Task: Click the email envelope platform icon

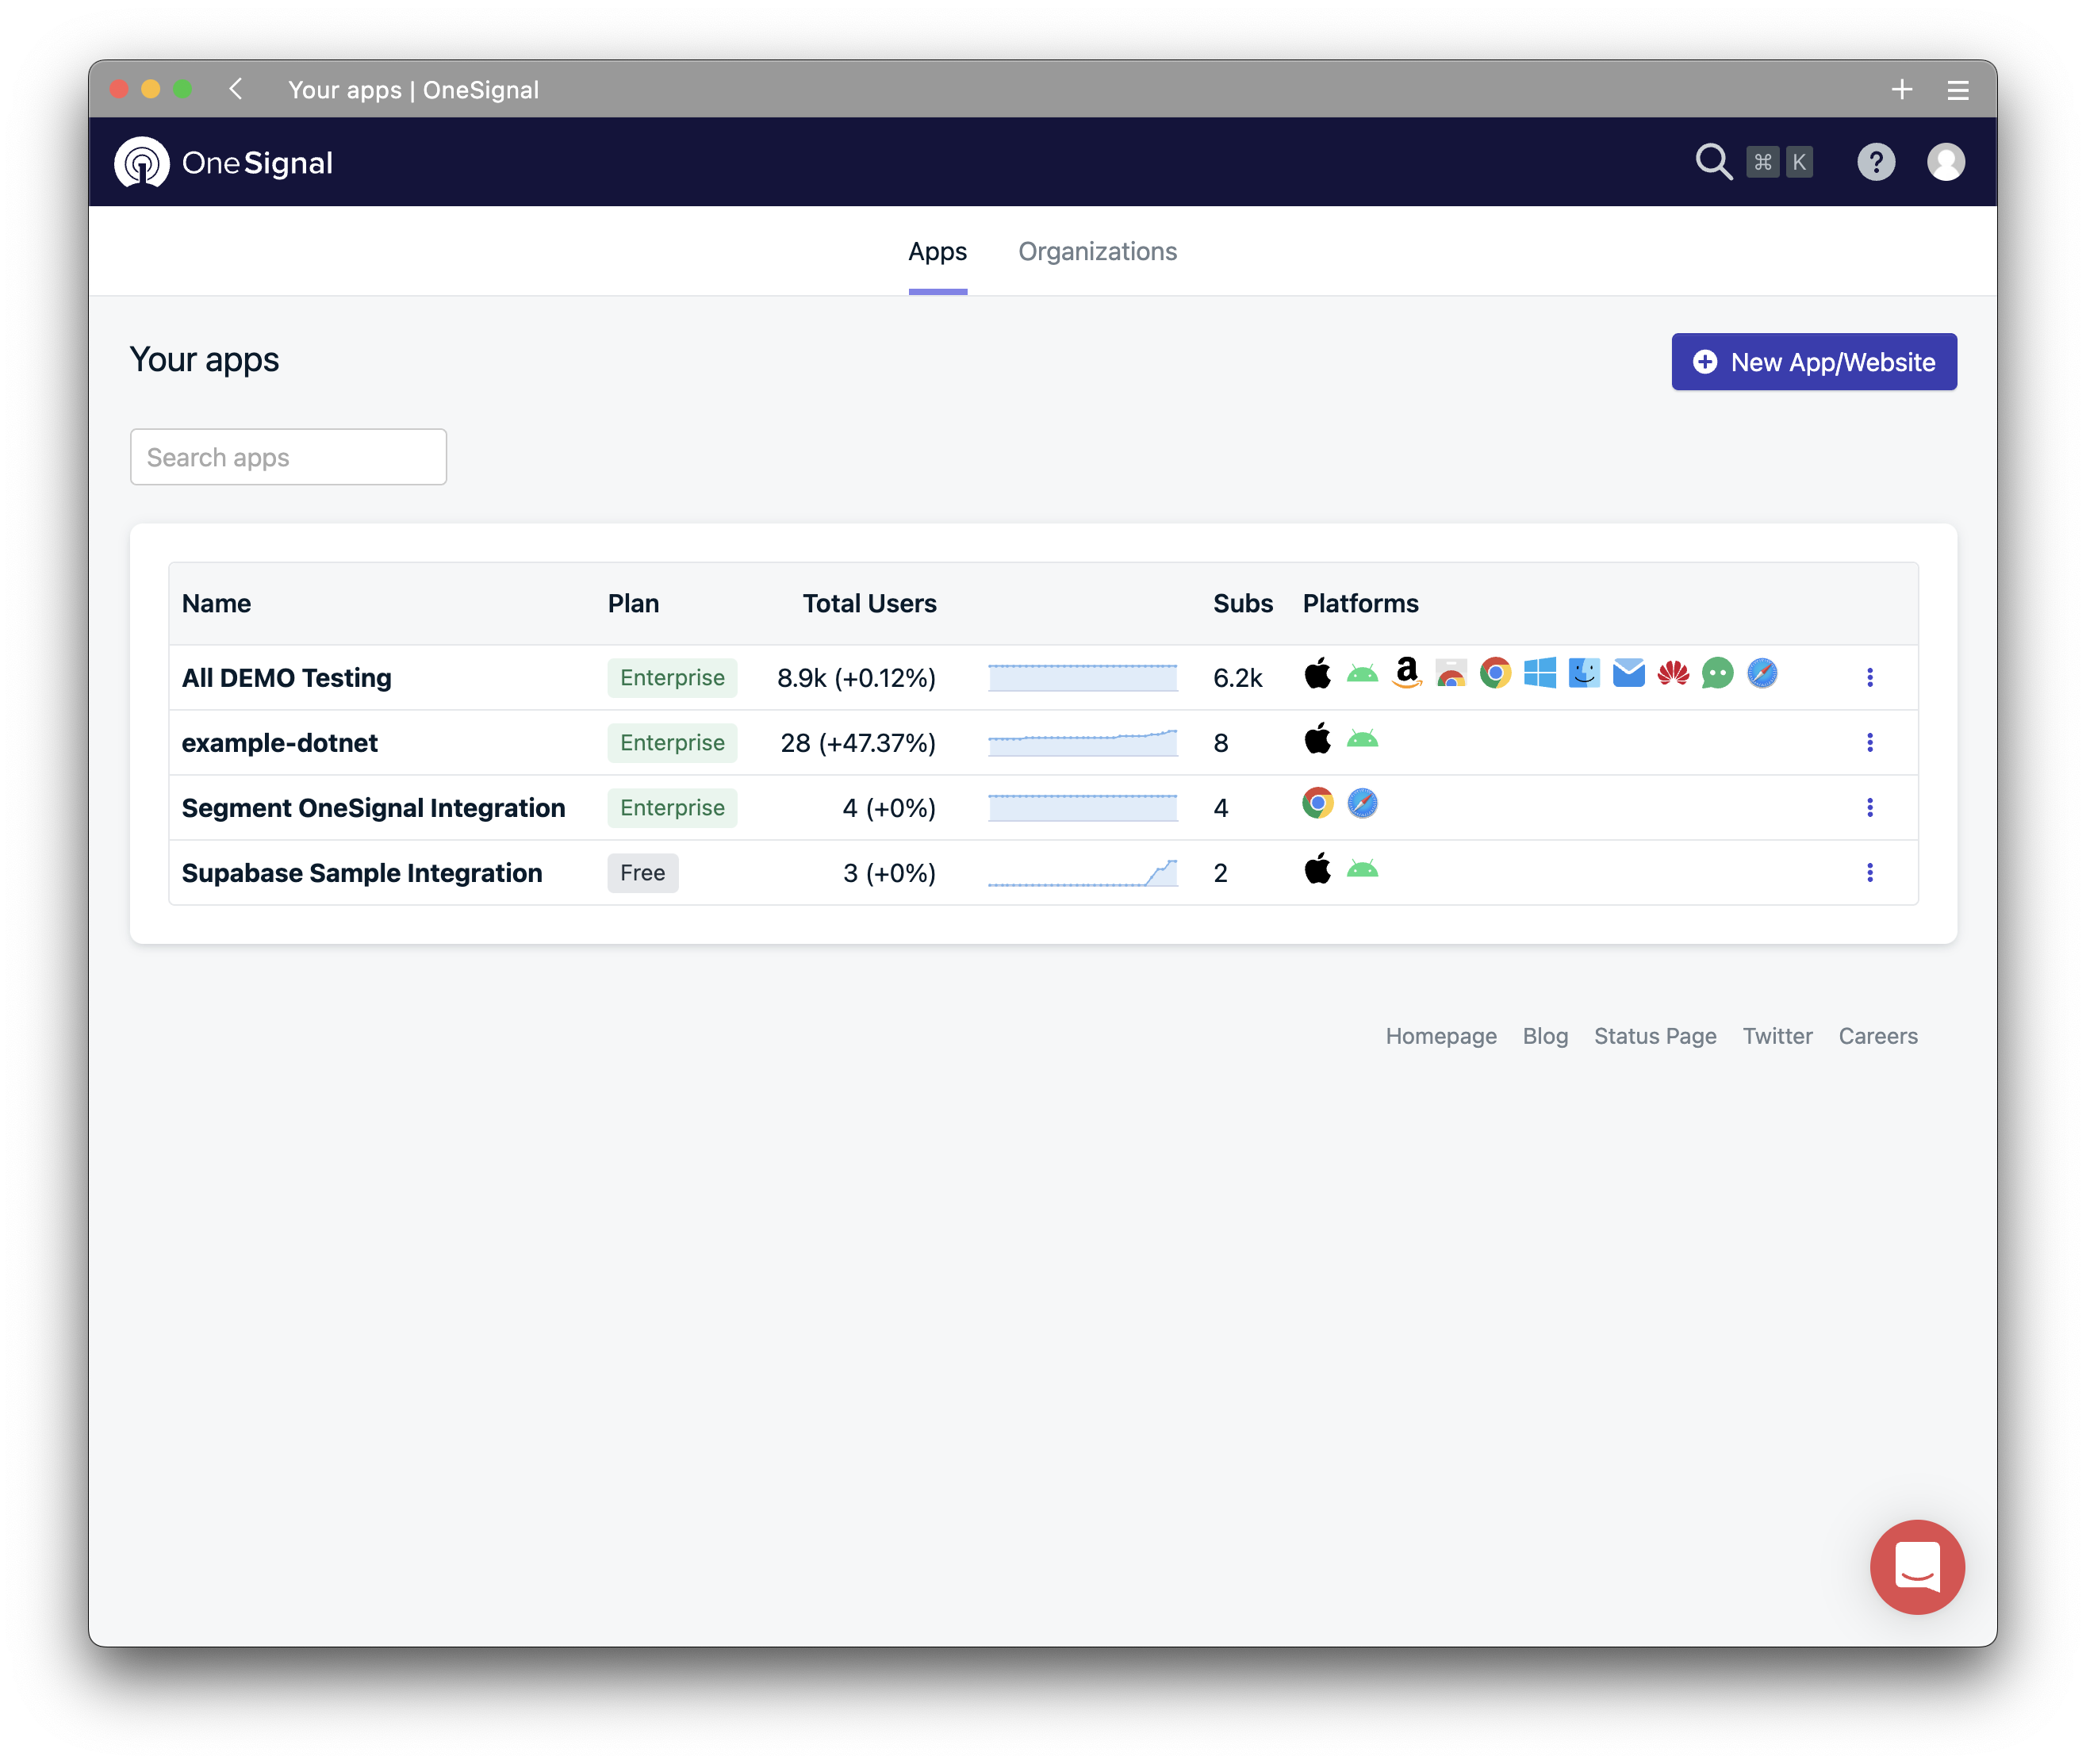Action: point(1629,674)
